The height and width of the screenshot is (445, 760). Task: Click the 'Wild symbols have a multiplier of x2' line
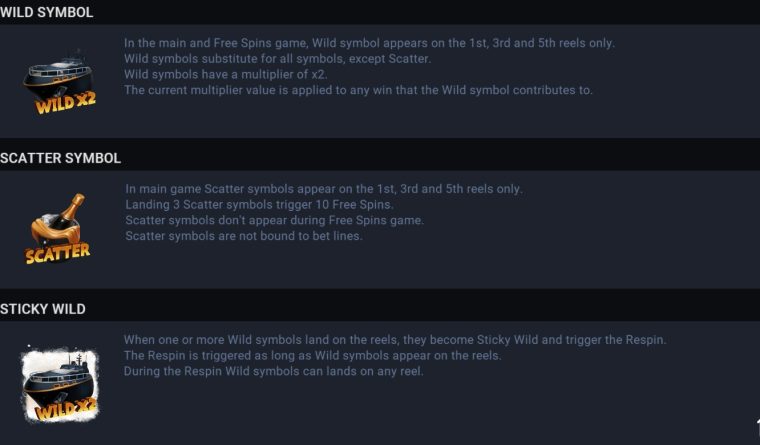pos(225,74)
